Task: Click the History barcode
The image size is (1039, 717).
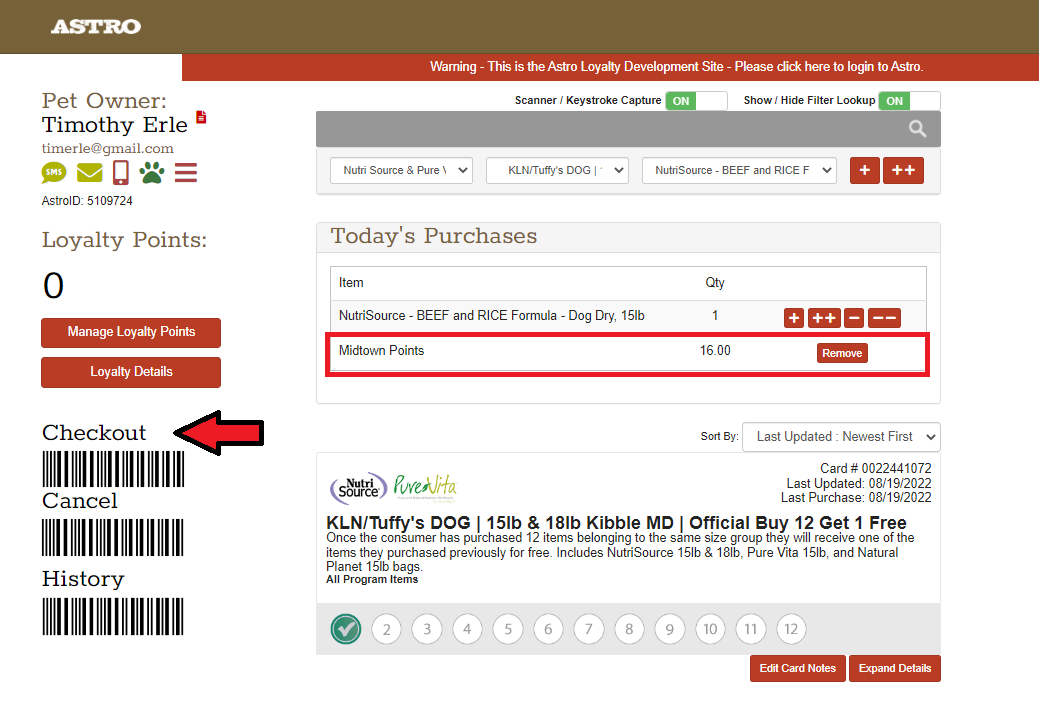Action: [113, 617]
